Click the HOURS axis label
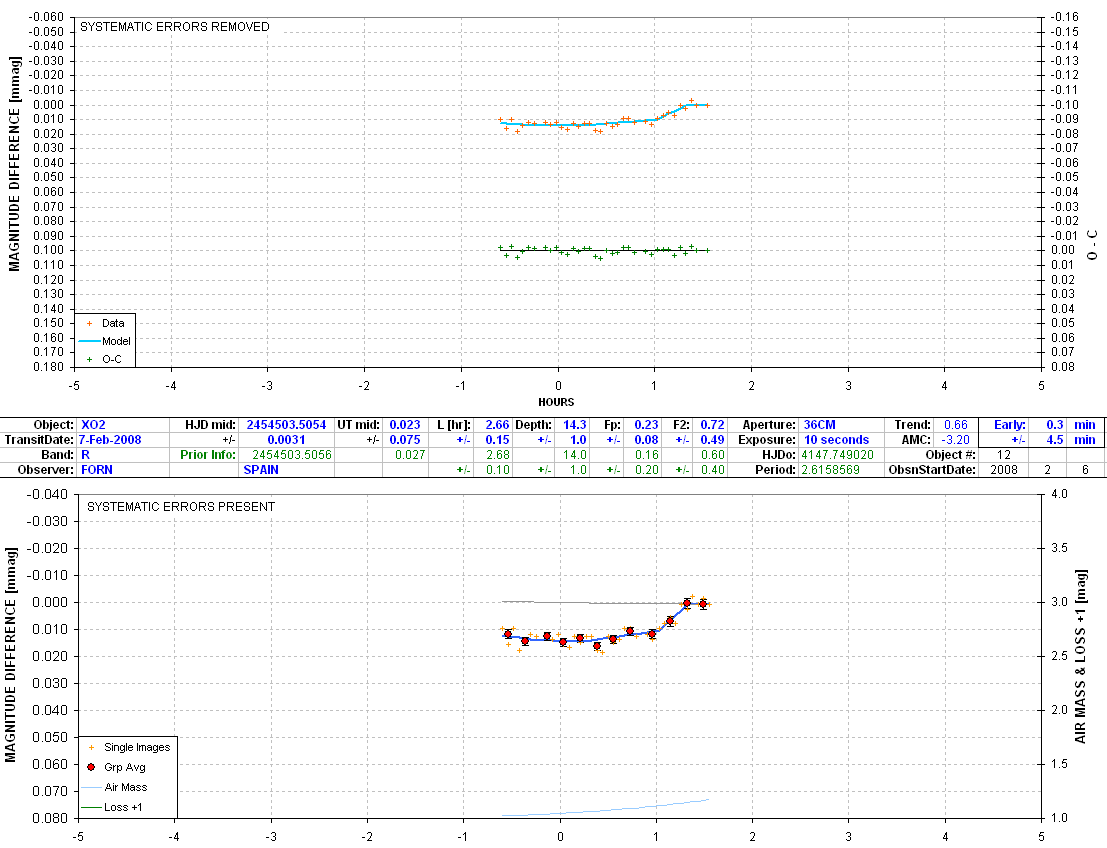Viewport: 1107px width, 848px height. tap(556, 402)
